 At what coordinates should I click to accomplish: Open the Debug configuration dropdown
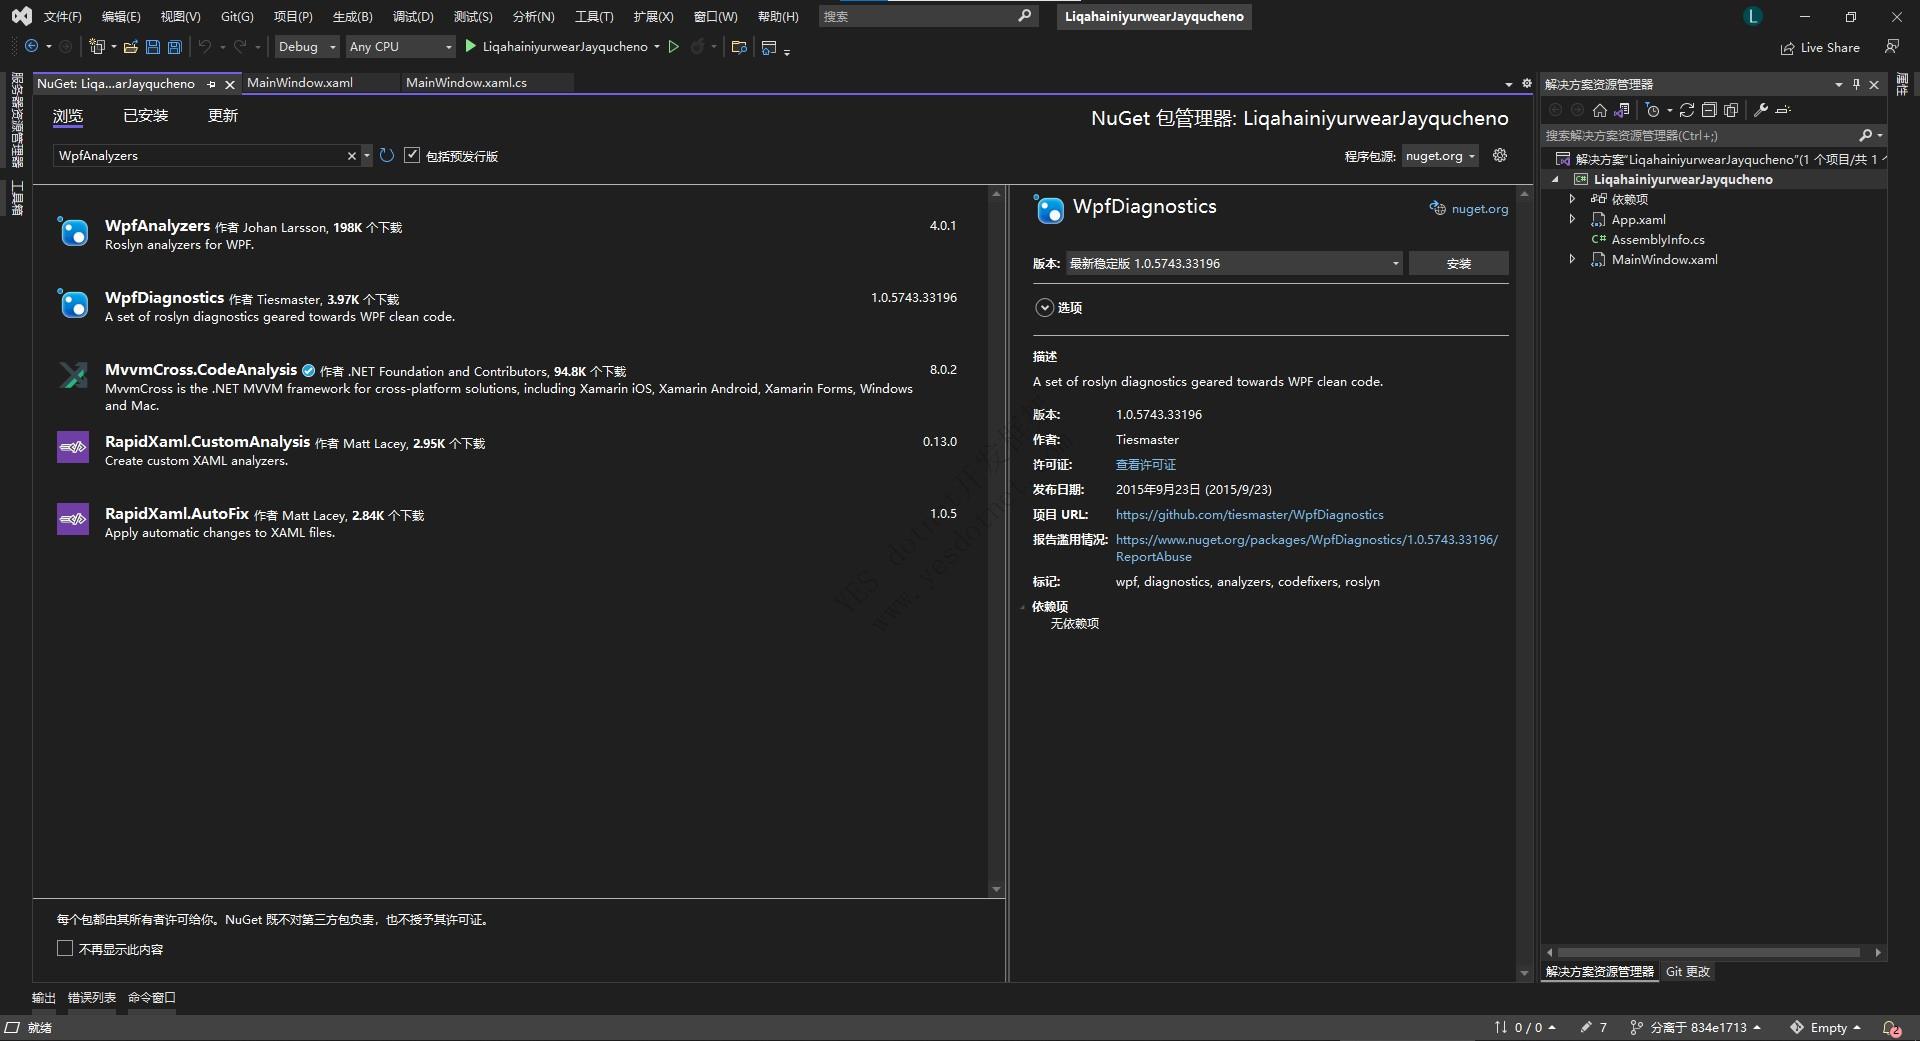click(x=307, y=47)
